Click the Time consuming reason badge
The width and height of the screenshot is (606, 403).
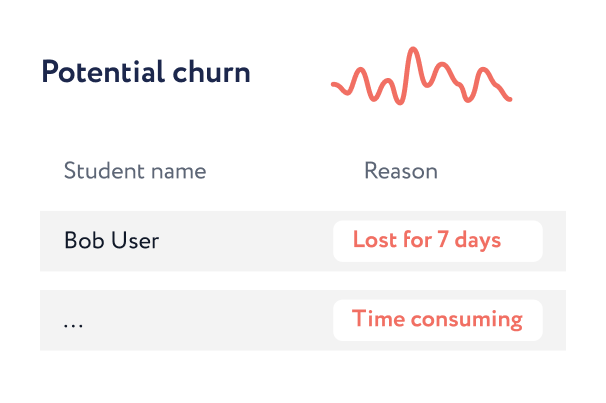point(437,320)
